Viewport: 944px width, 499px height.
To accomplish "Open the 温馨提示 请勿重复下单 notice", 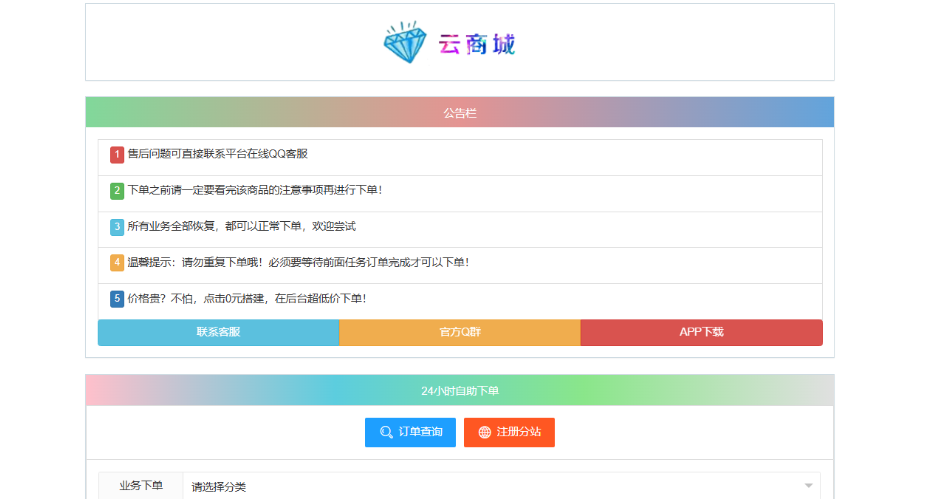I will (298, 263).
